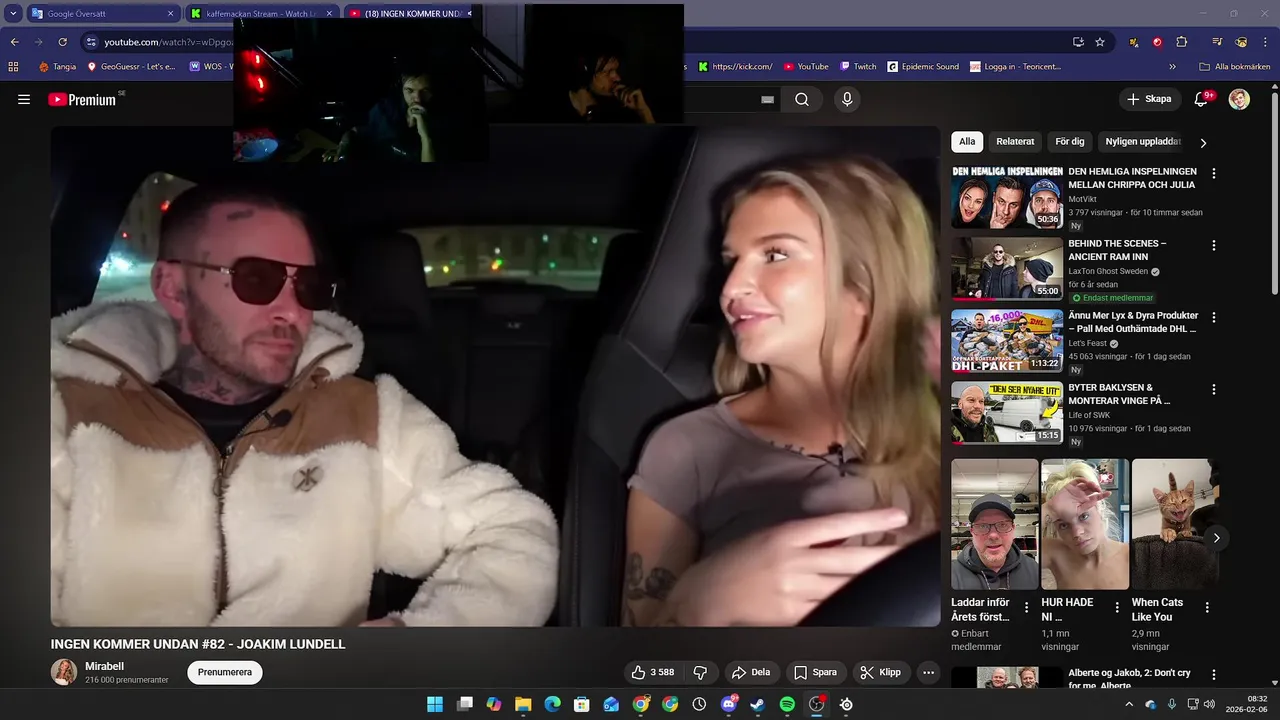
Task: Close the Google Översätt tab
Action: coord(170,14)
